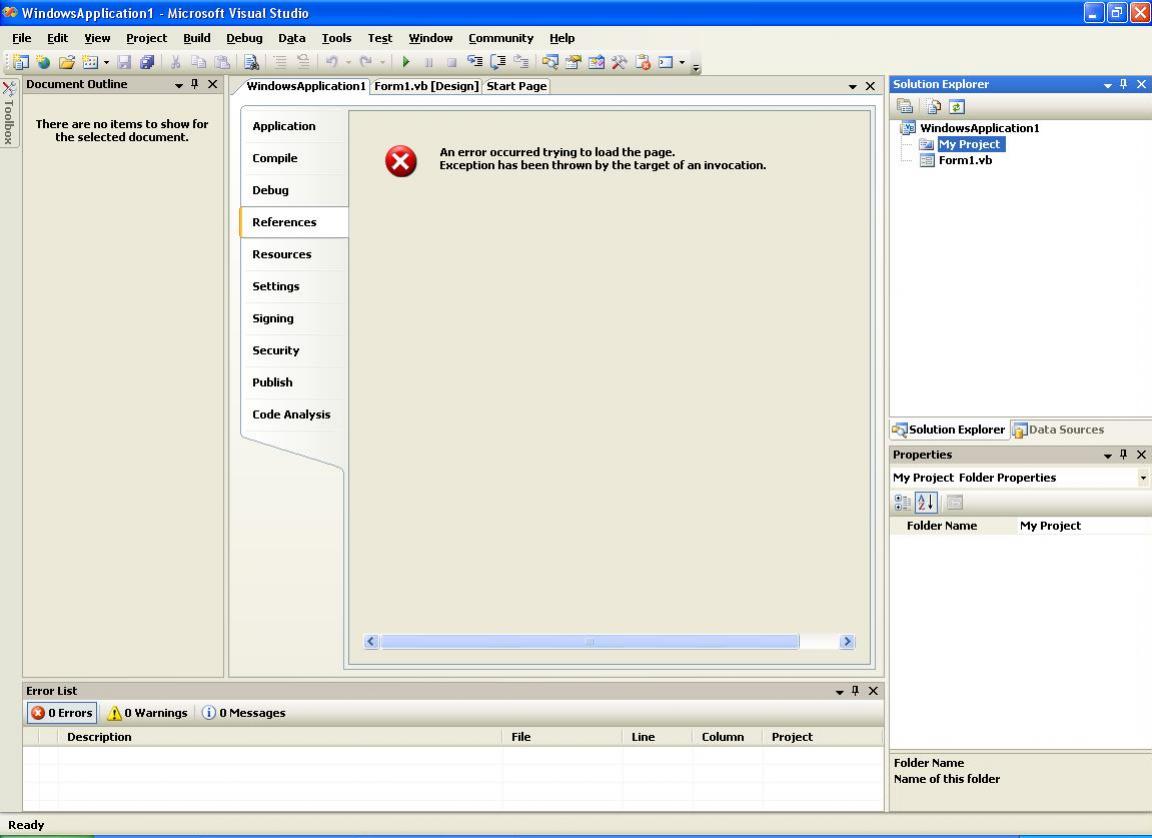Open Toolbar Options dropdown at toolbar end

[x=696, y=68]
